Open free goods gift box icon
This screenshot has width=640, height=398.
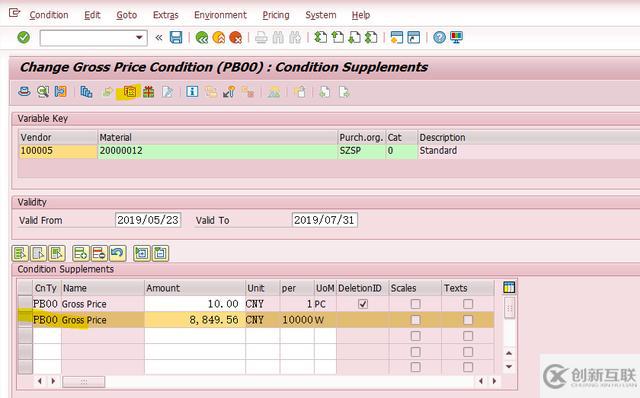(x=149, y=92)
